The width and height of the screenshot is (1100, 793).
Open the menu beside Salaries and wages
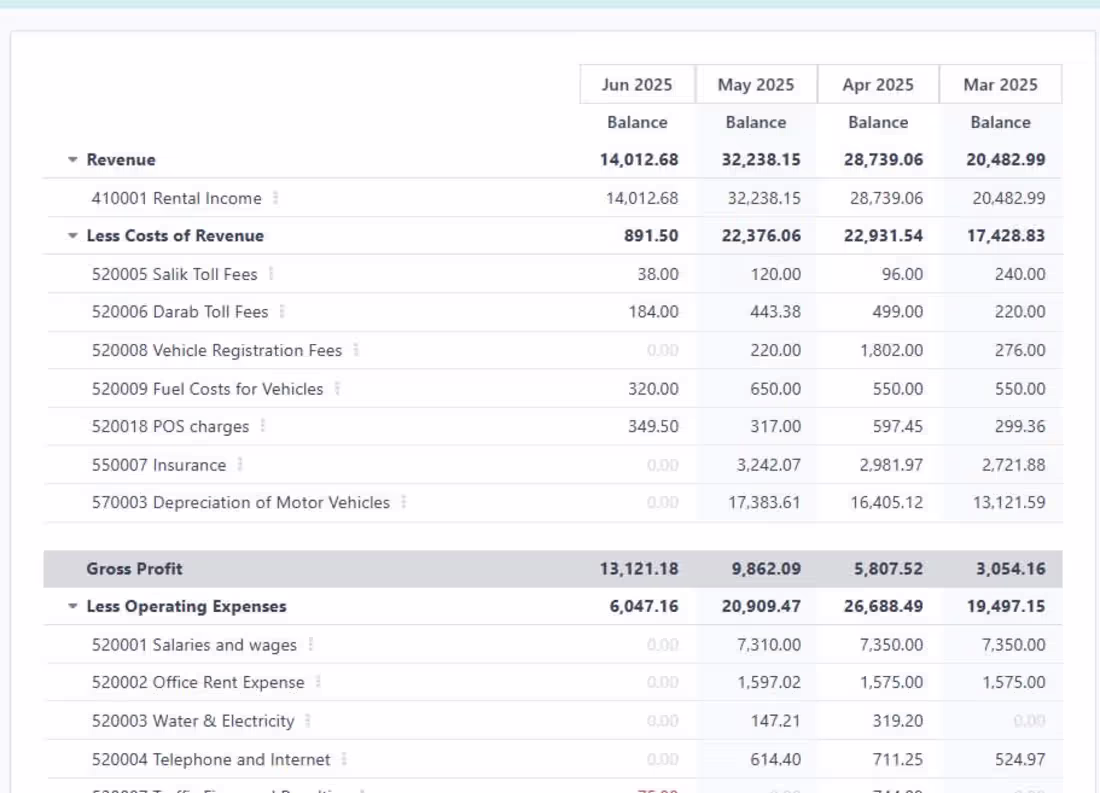309,645
